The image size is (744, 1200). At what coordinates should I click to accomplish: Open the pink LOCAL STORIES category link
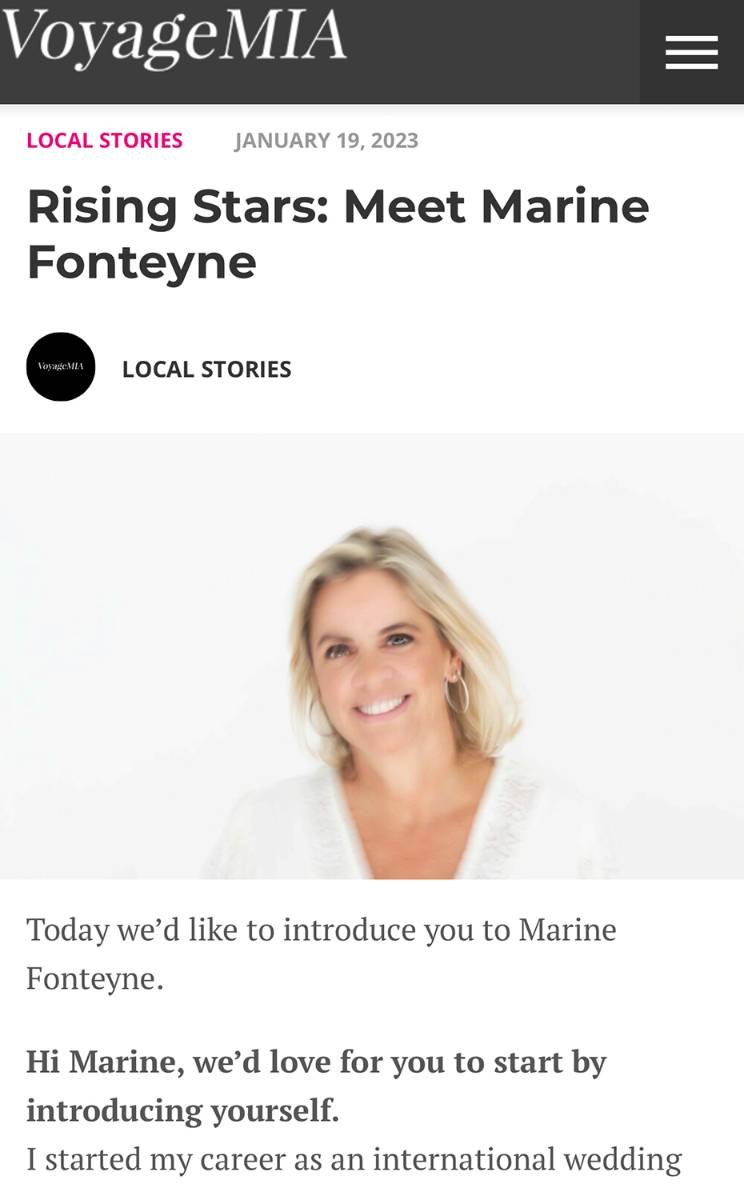click(105, 140)
